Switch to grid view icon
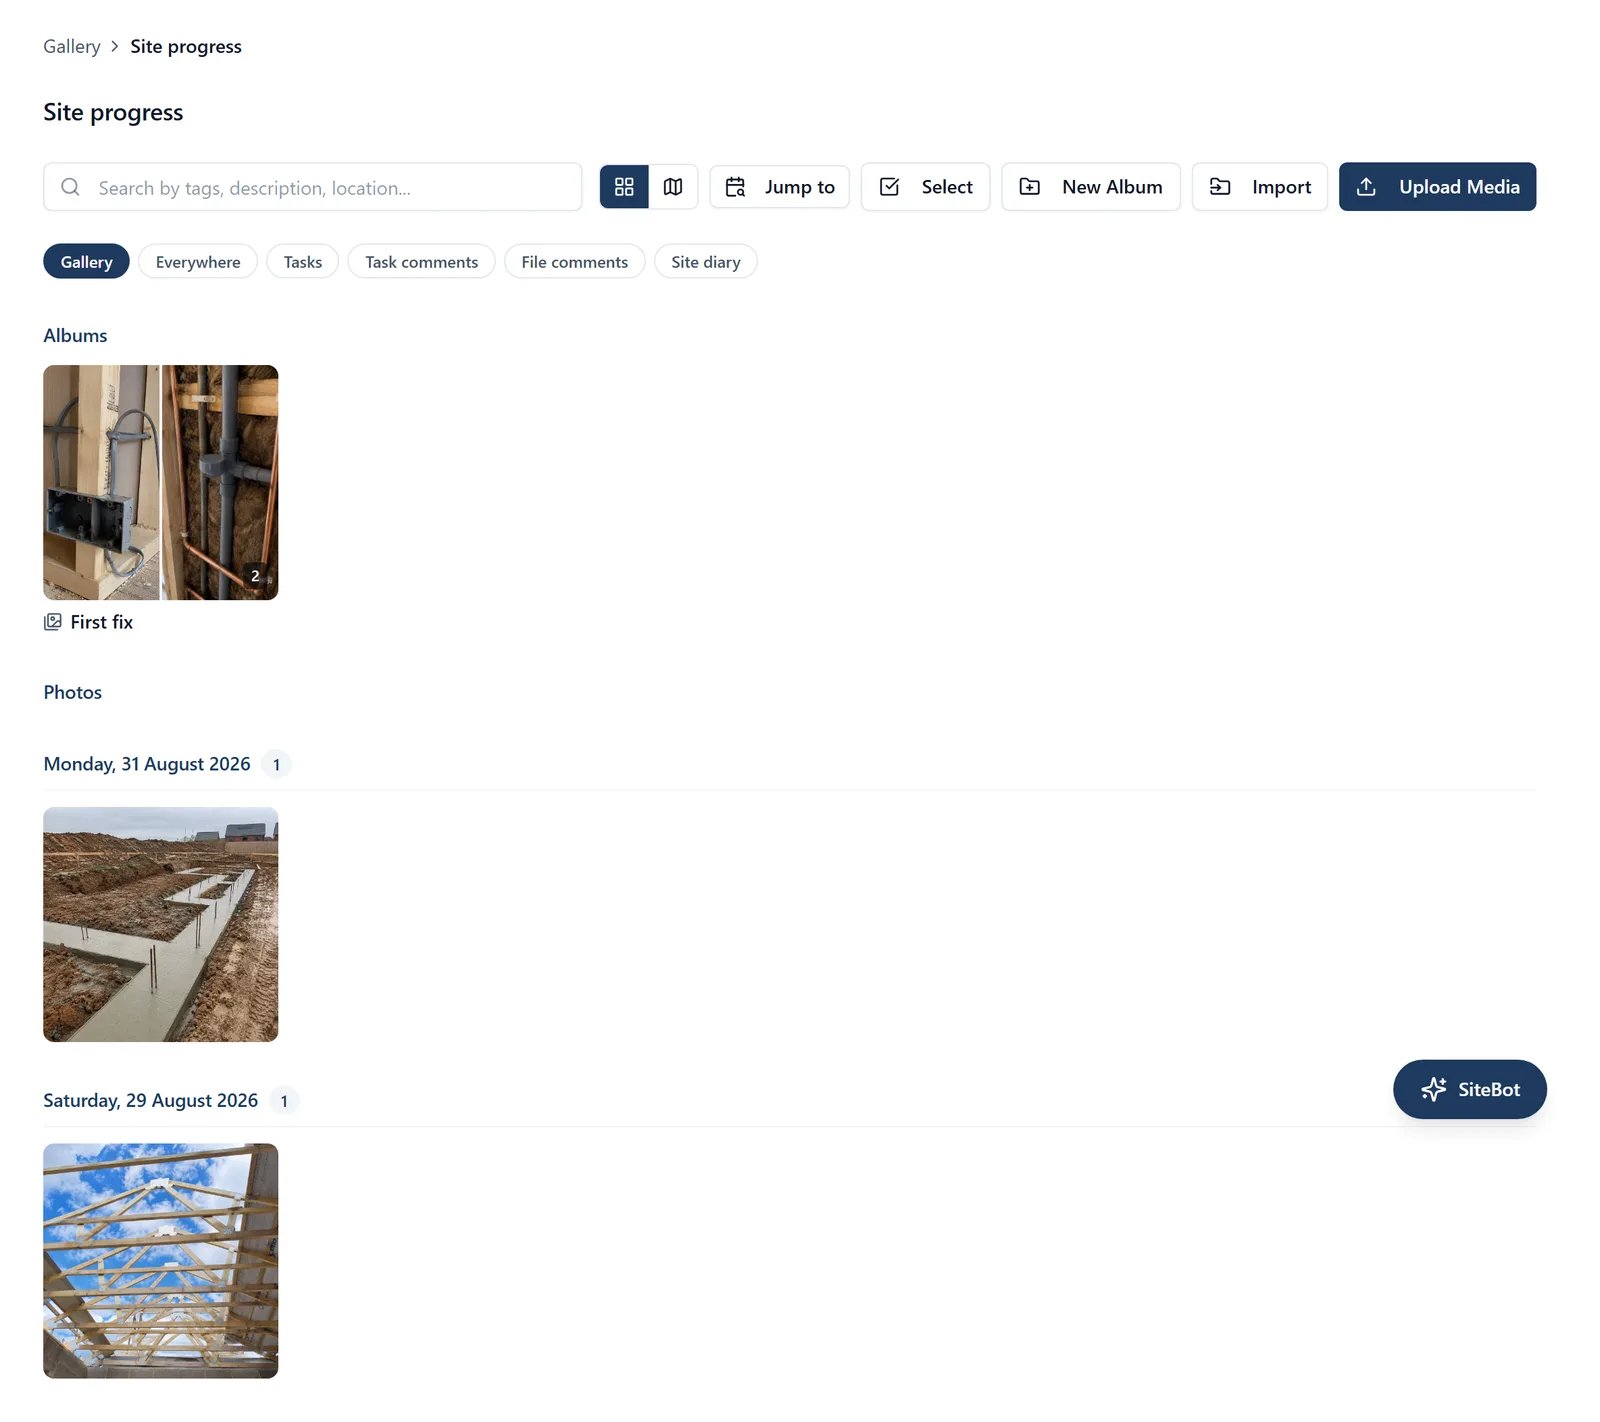The image size is (1600, 1422). (624, 187)
